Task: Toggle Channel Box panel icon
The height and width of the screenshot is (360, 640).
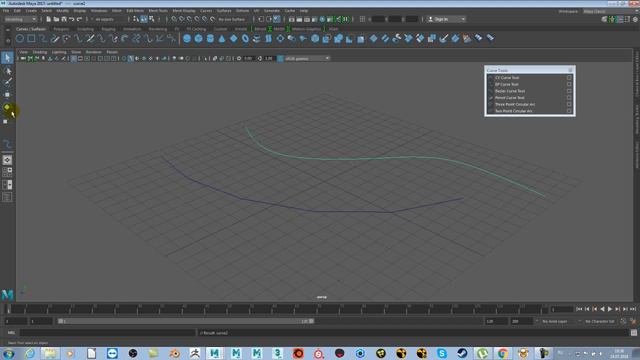Action: 635,19
